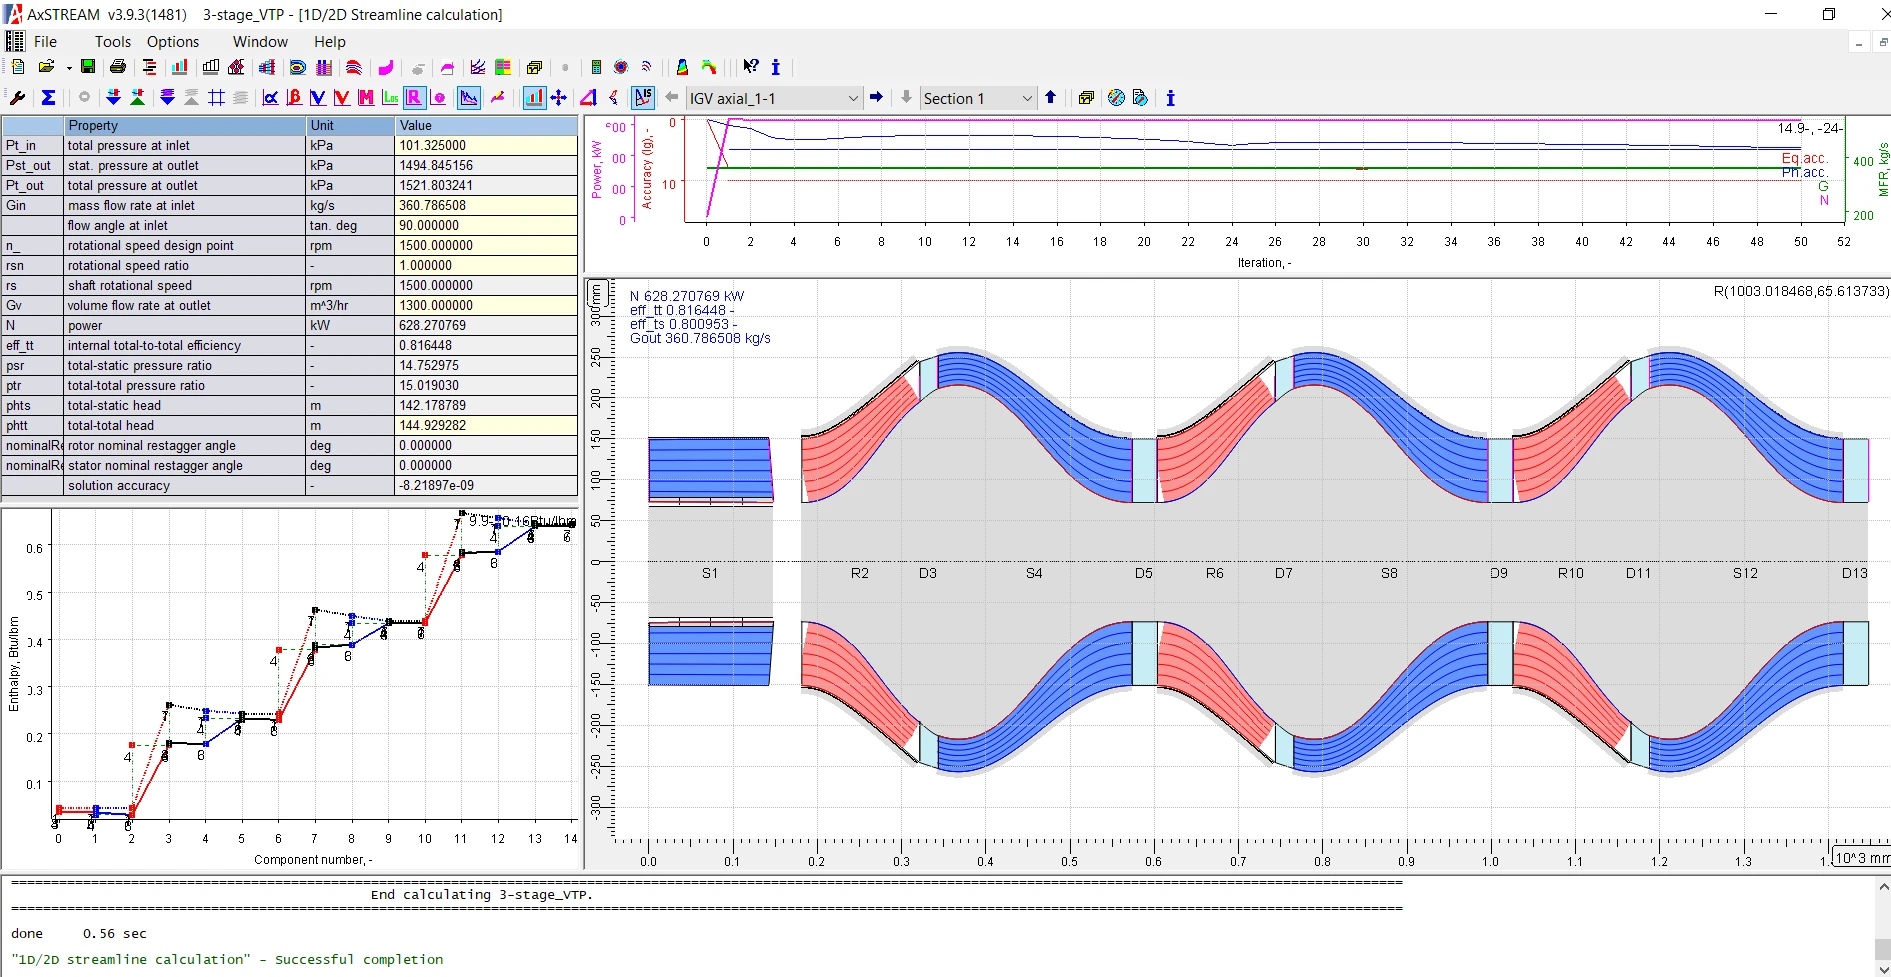This screenshot has height=977, width=1891.
Task: Toggle the highlighted R reaction button
Action: [x=414, y=98]
